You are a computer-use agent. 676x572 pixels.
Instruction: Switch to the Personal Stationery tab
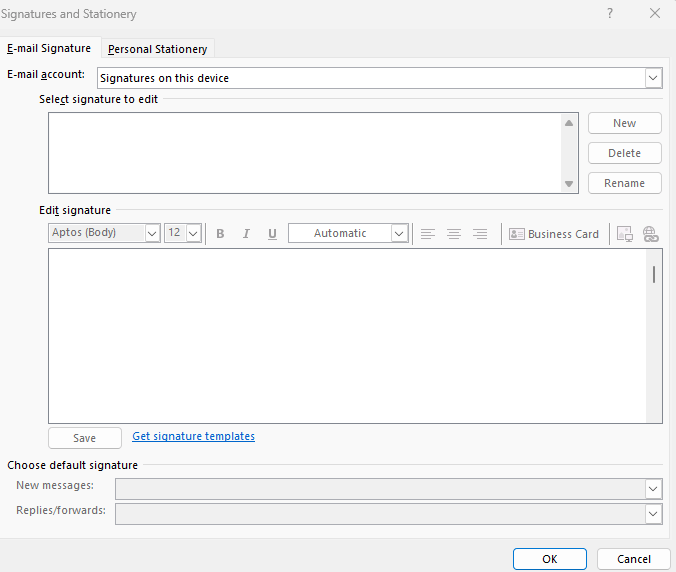click(x=157, y=49)
